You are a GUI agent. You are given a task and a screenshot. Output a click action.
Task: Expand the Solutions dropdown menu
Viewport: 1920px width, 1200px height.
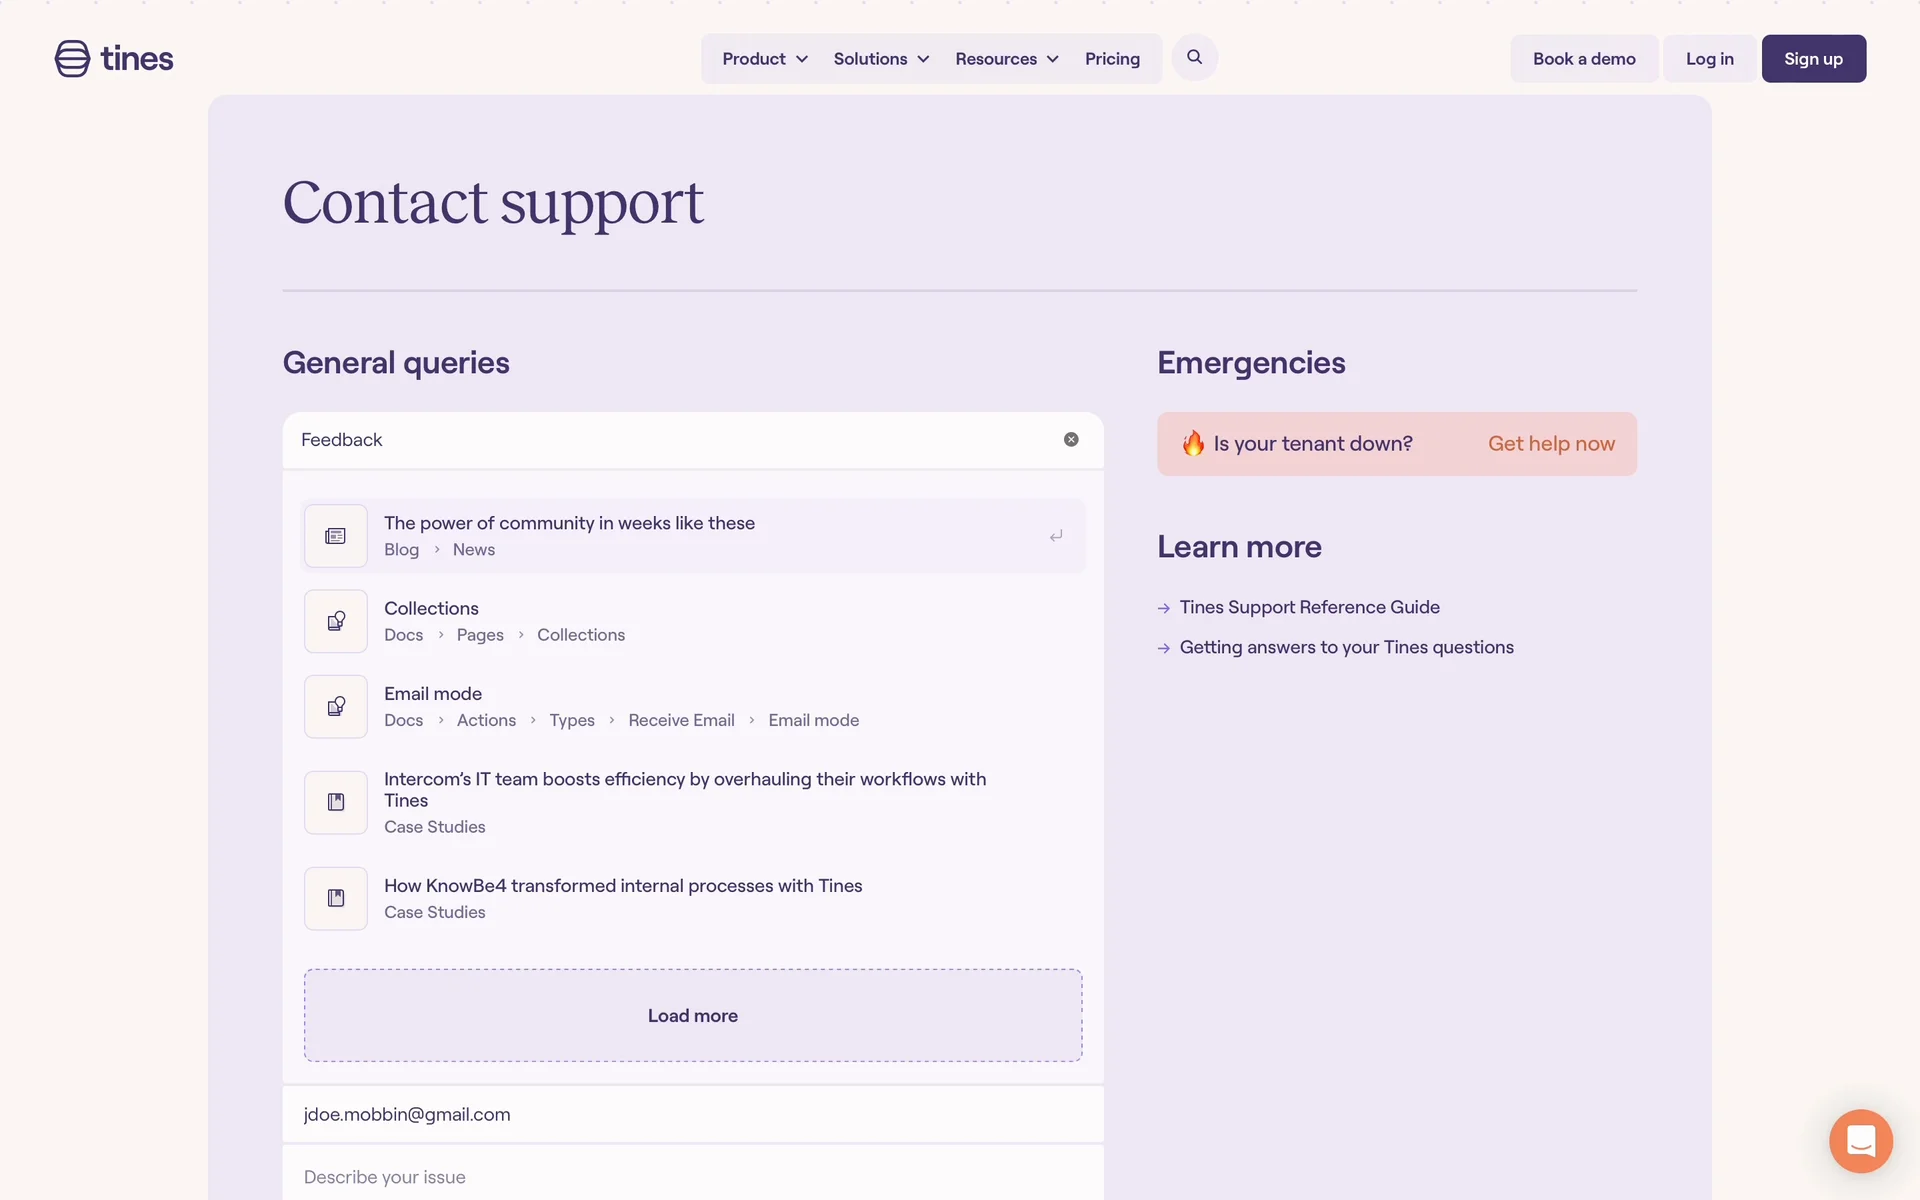point(881,59)
